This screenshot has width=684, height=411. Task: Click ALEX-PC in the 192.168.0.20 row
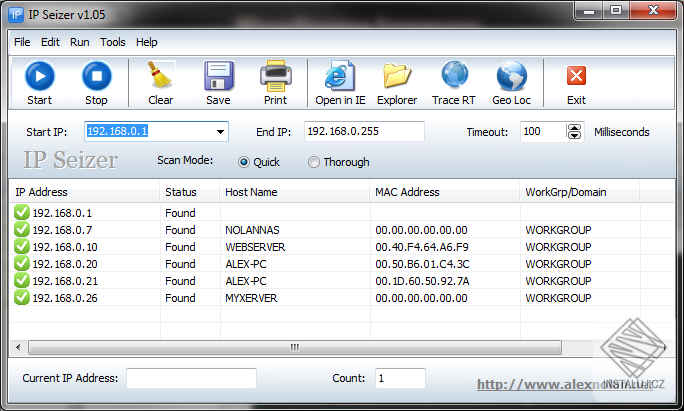tap(246, 264)
